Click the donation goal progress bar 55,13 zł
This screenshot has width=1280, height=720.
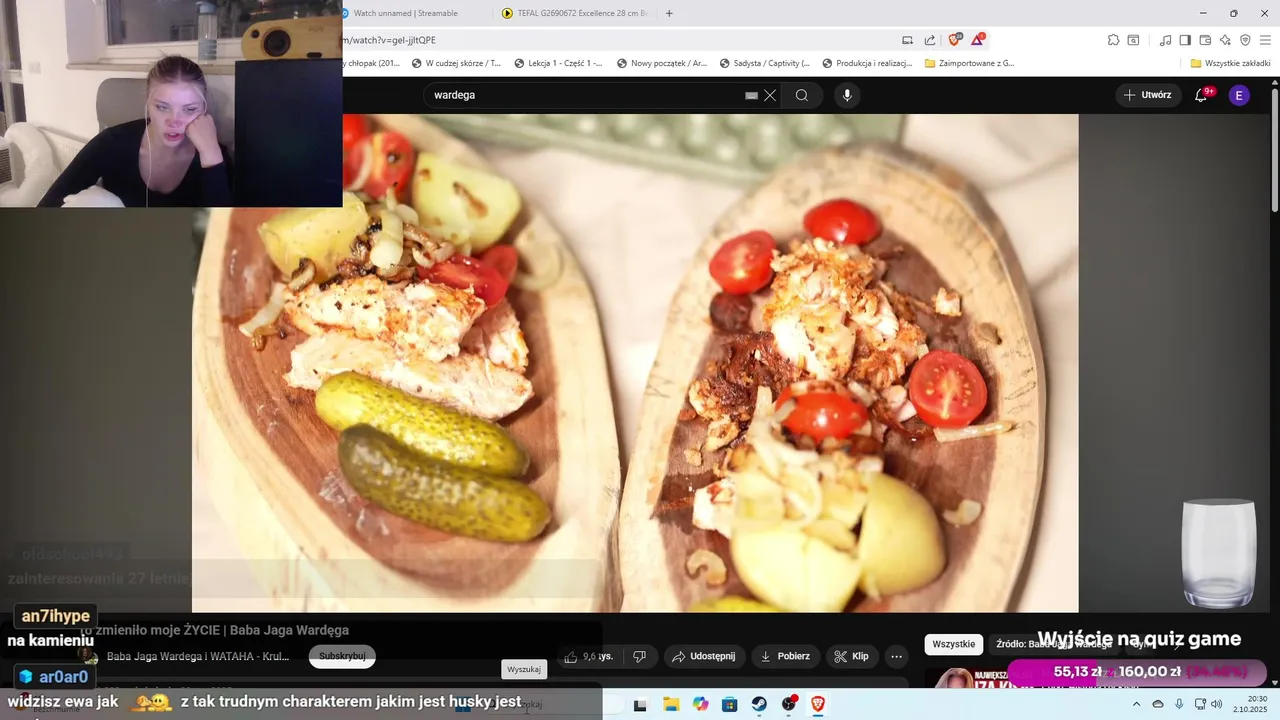[x=1137, y=672]
